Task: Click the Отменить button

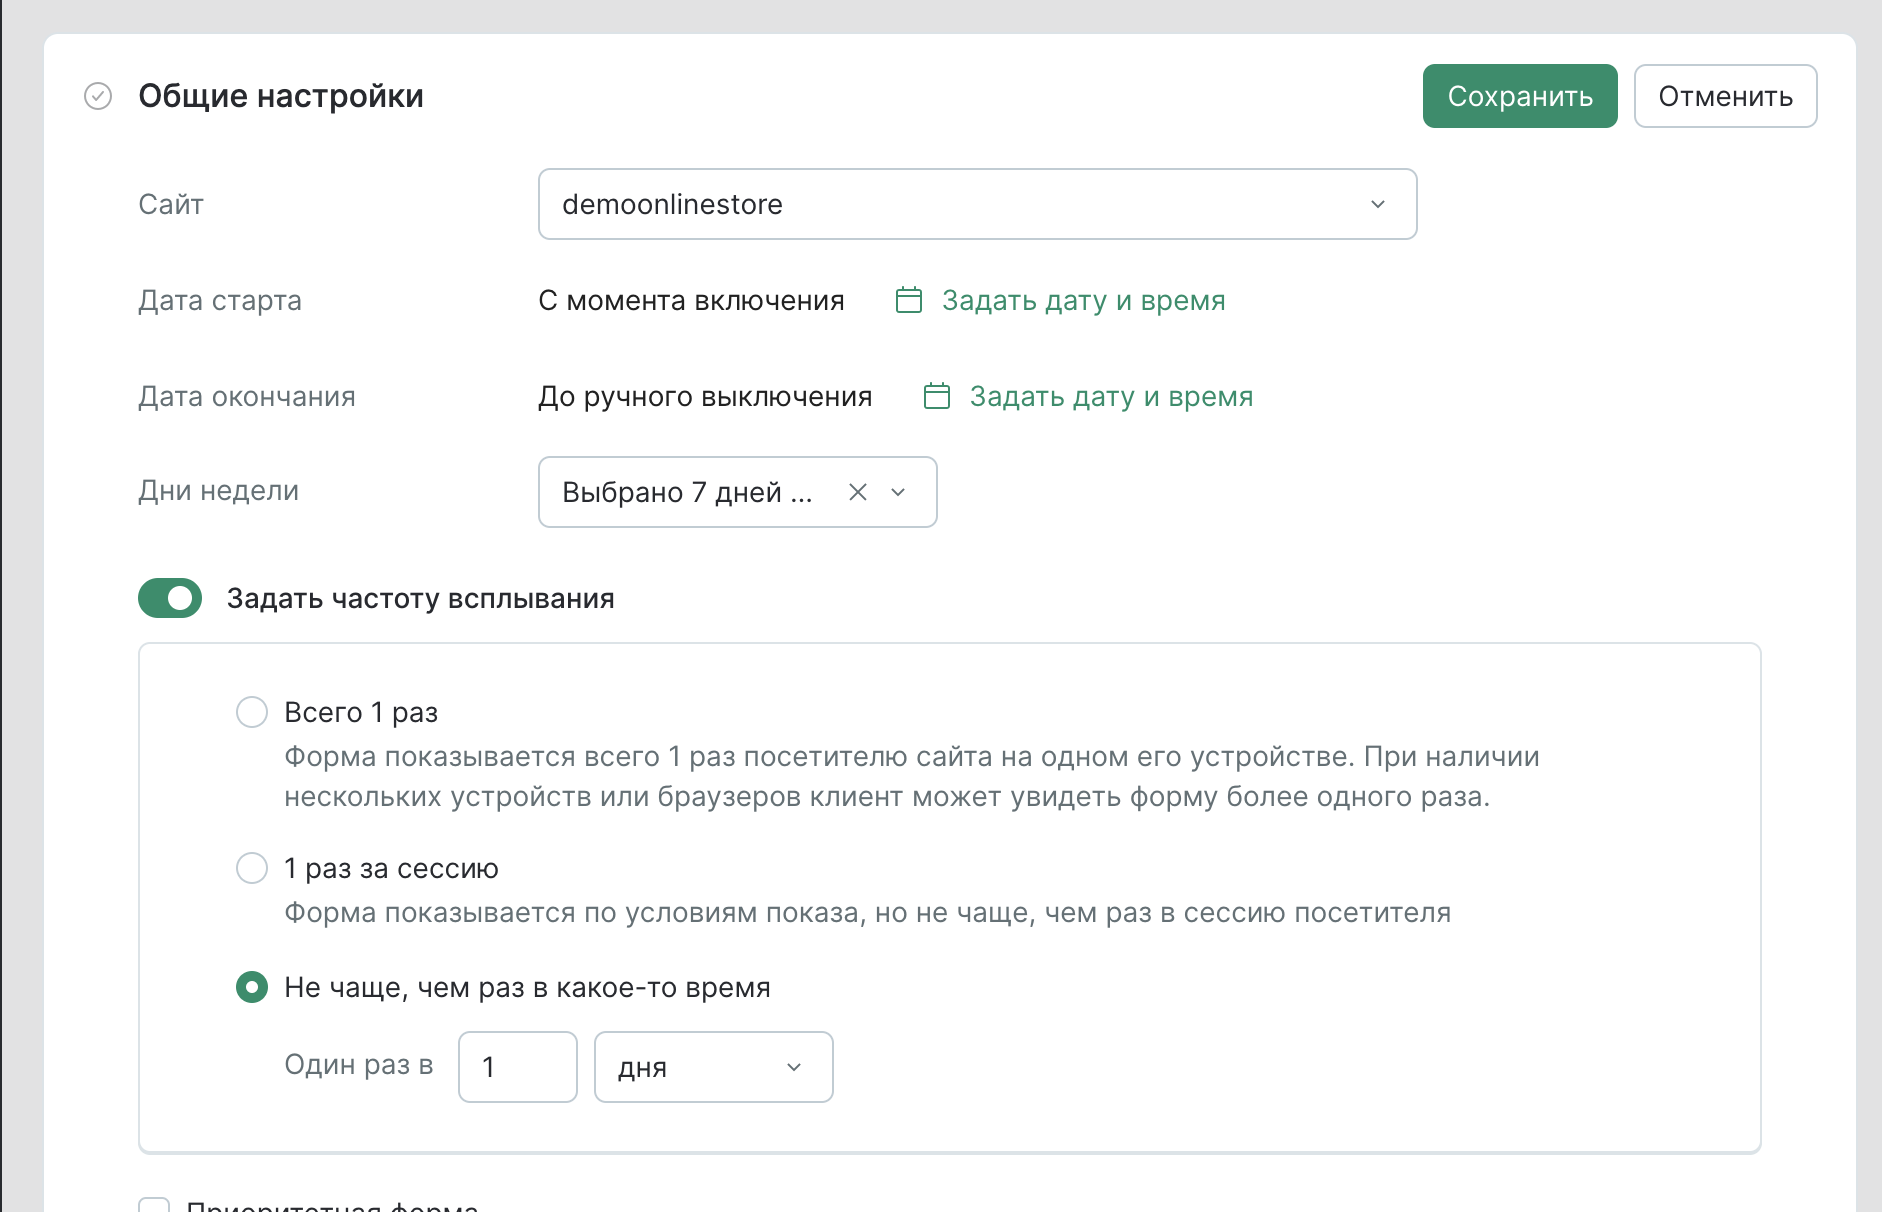Action: click(x=1725, y=96)
